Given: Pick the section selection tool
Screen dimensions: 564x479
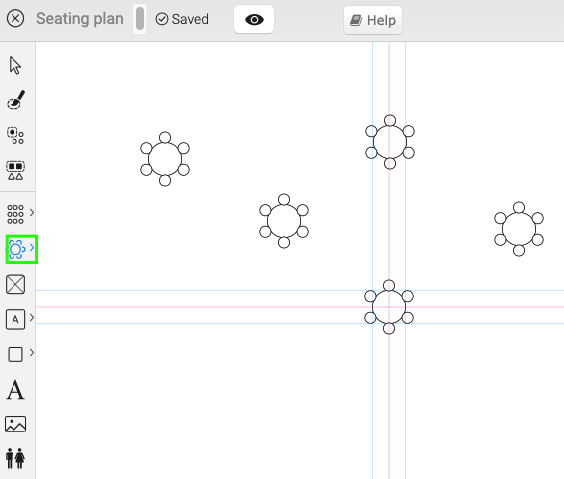Looking at the screenshot, I should tap(15, 170).
